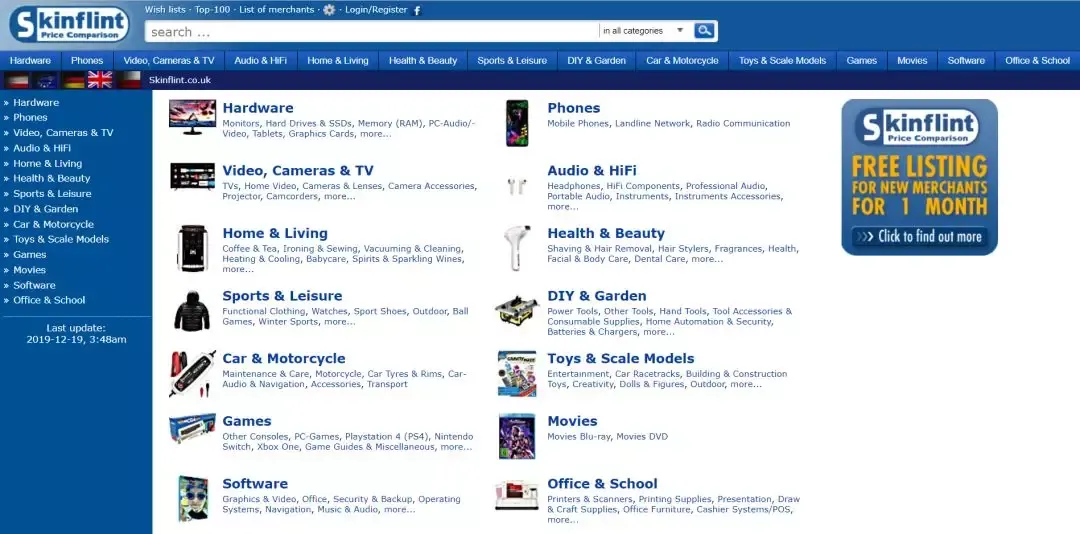Expand 'more...' under Video, Cameras & TV

[x=340, y=196]
